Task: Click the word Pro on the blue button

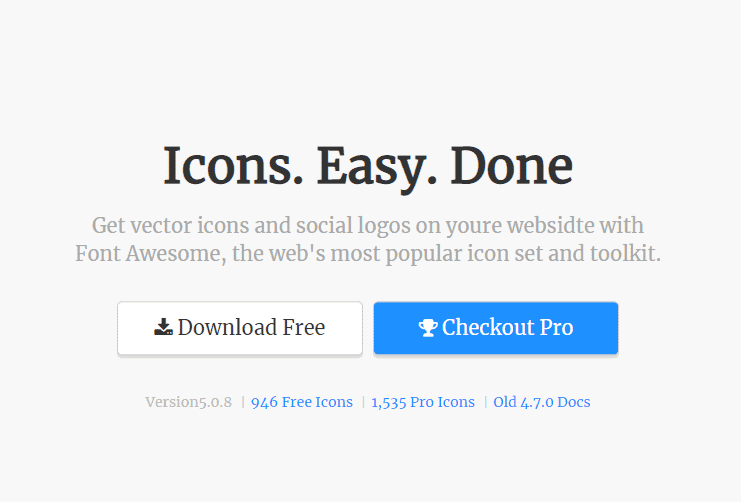Action: coord(556,328)
